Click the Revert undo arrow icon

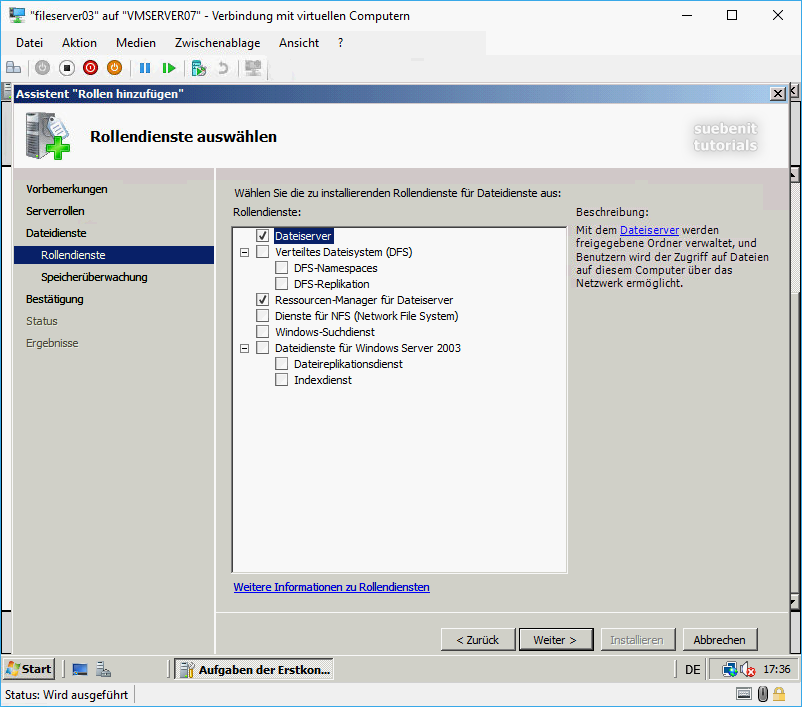click(223, 68)
